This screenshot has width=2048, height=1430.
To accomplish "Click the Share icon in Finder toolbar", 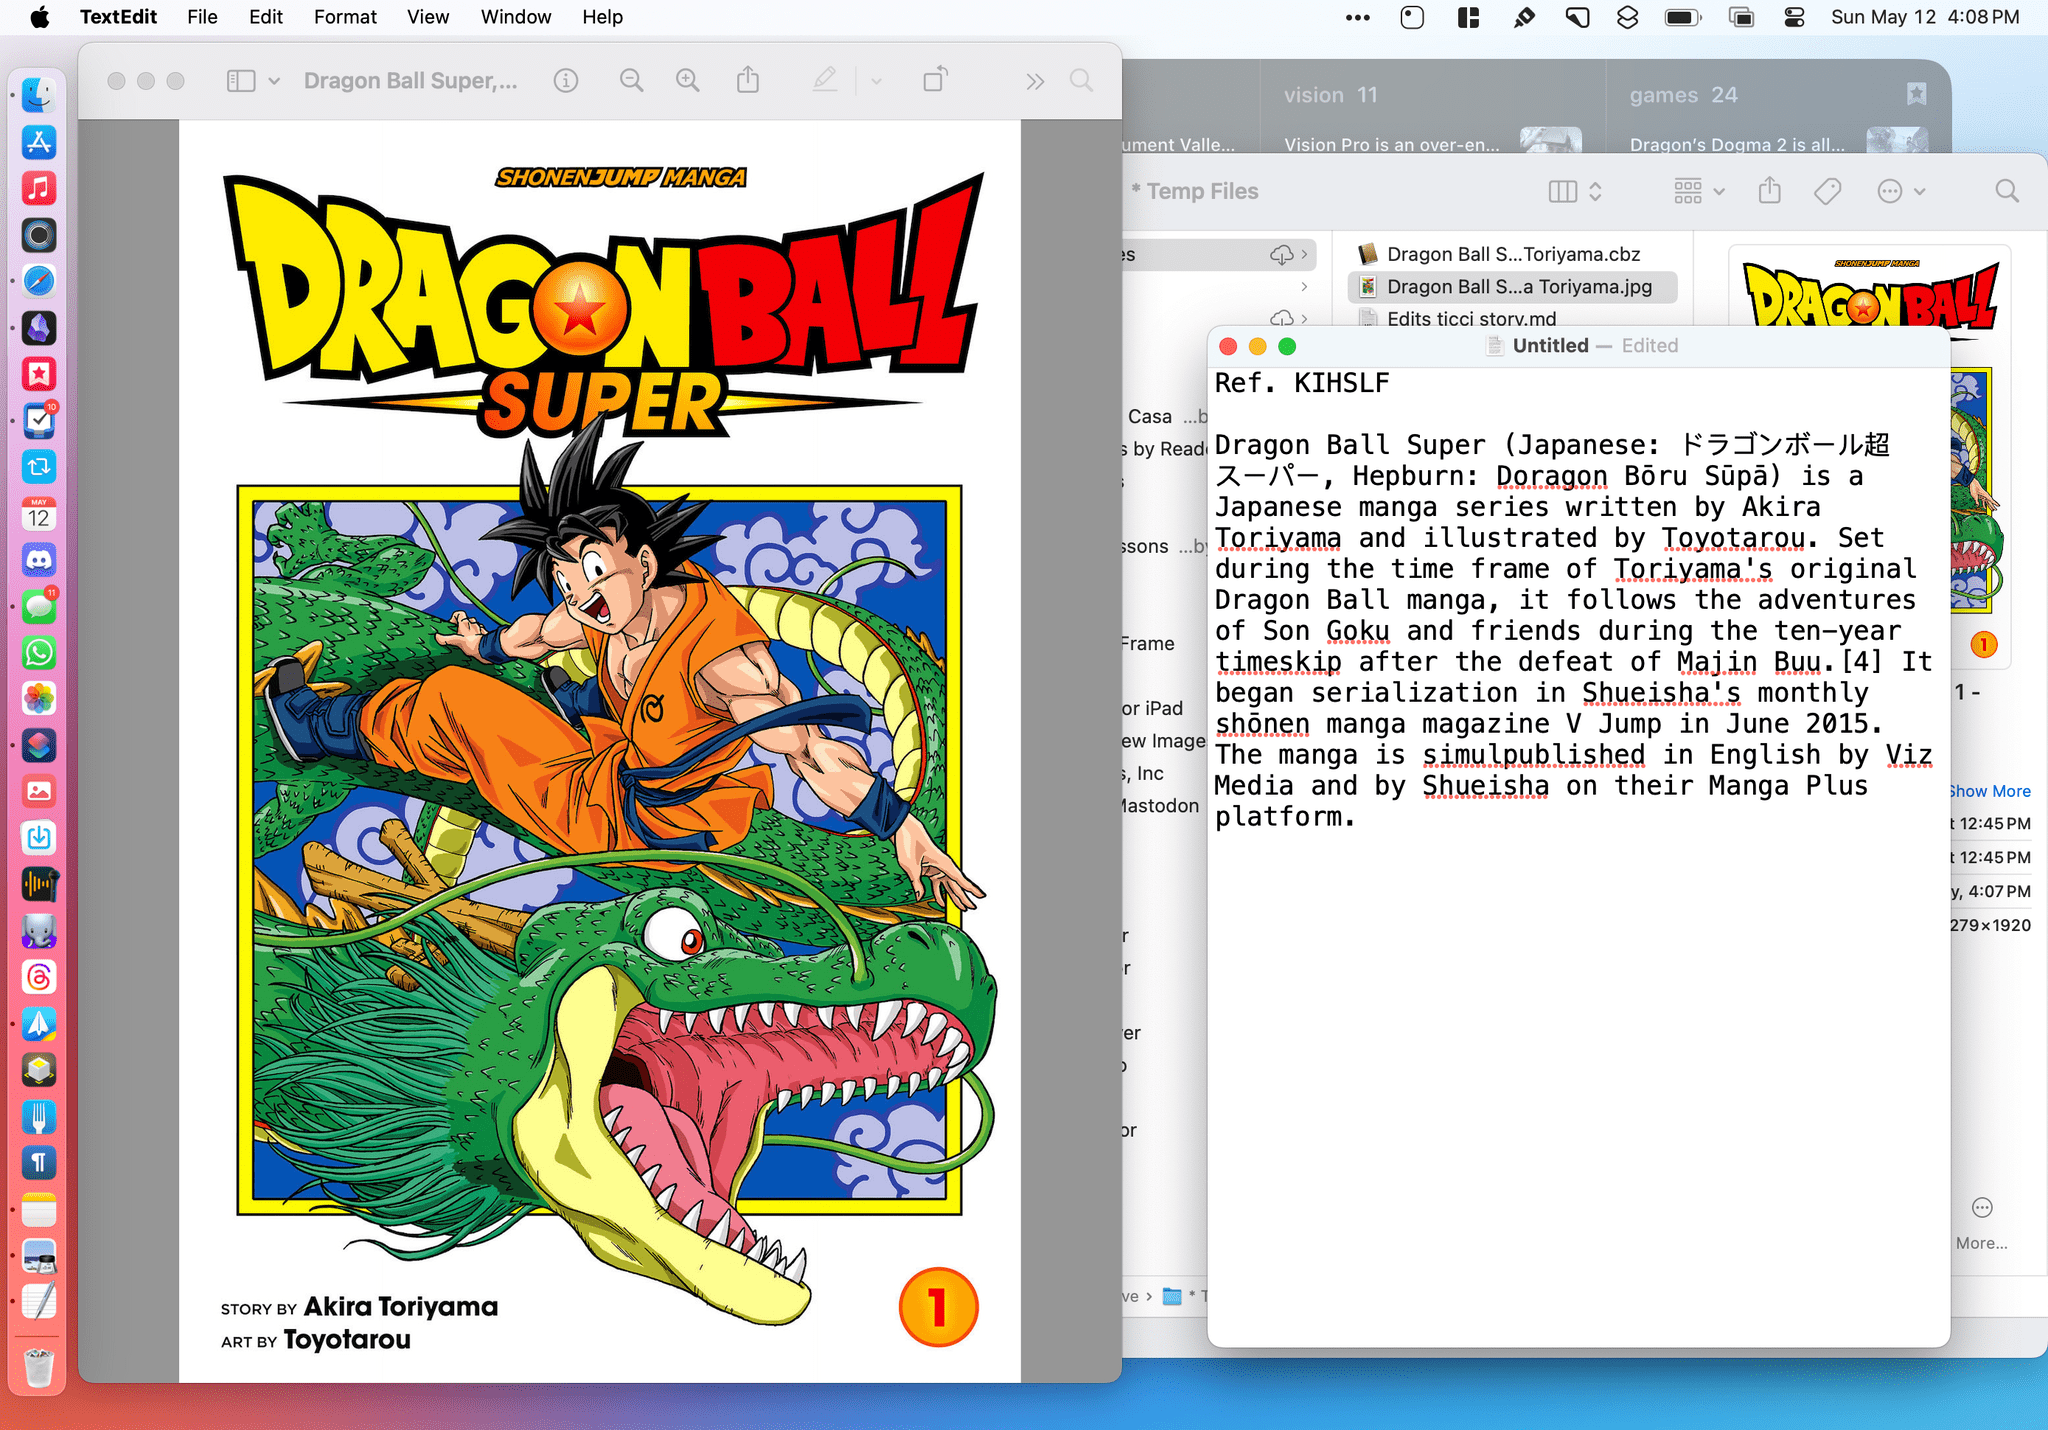I will tap(1770, 190).
